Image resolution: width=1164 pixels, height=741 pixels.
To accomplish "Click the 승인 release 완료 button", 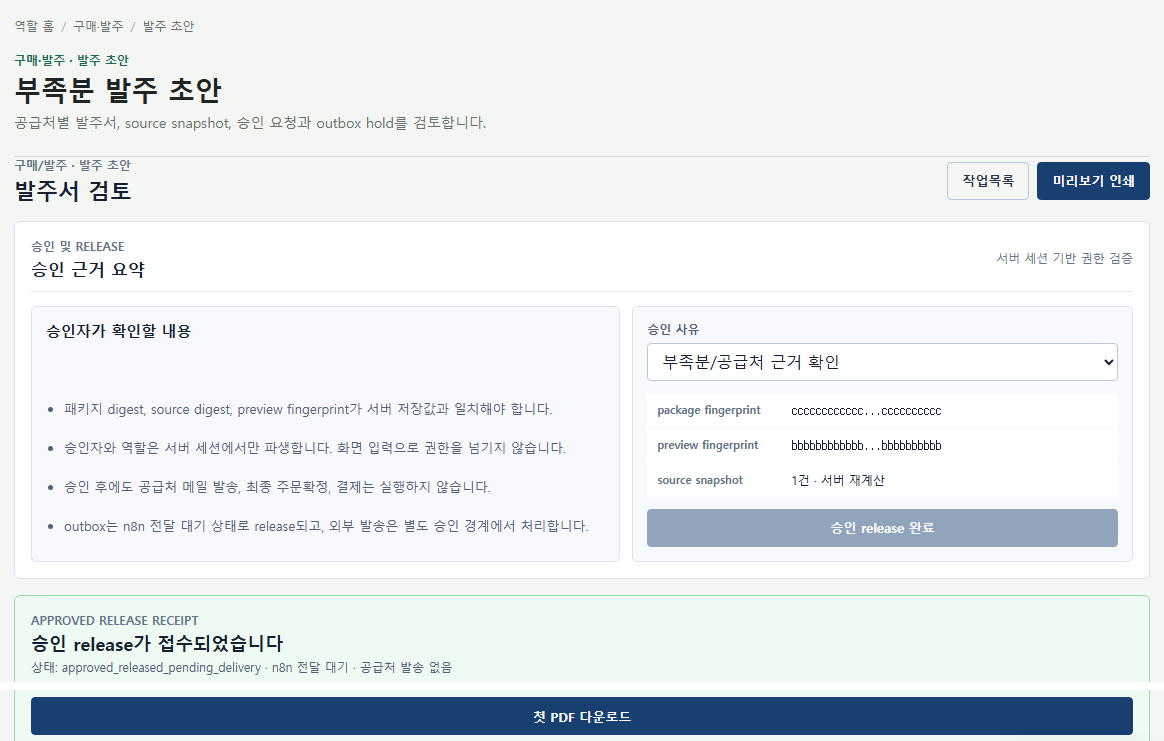I will tap(882, 528).
